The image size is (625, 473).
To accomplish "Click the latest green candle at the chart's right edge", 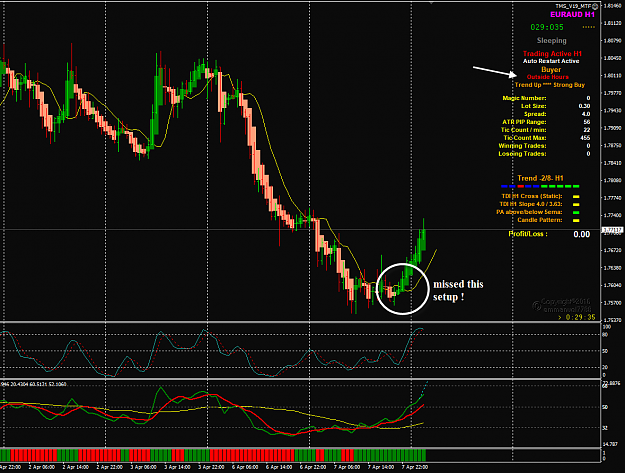I will tap(423, 235).
